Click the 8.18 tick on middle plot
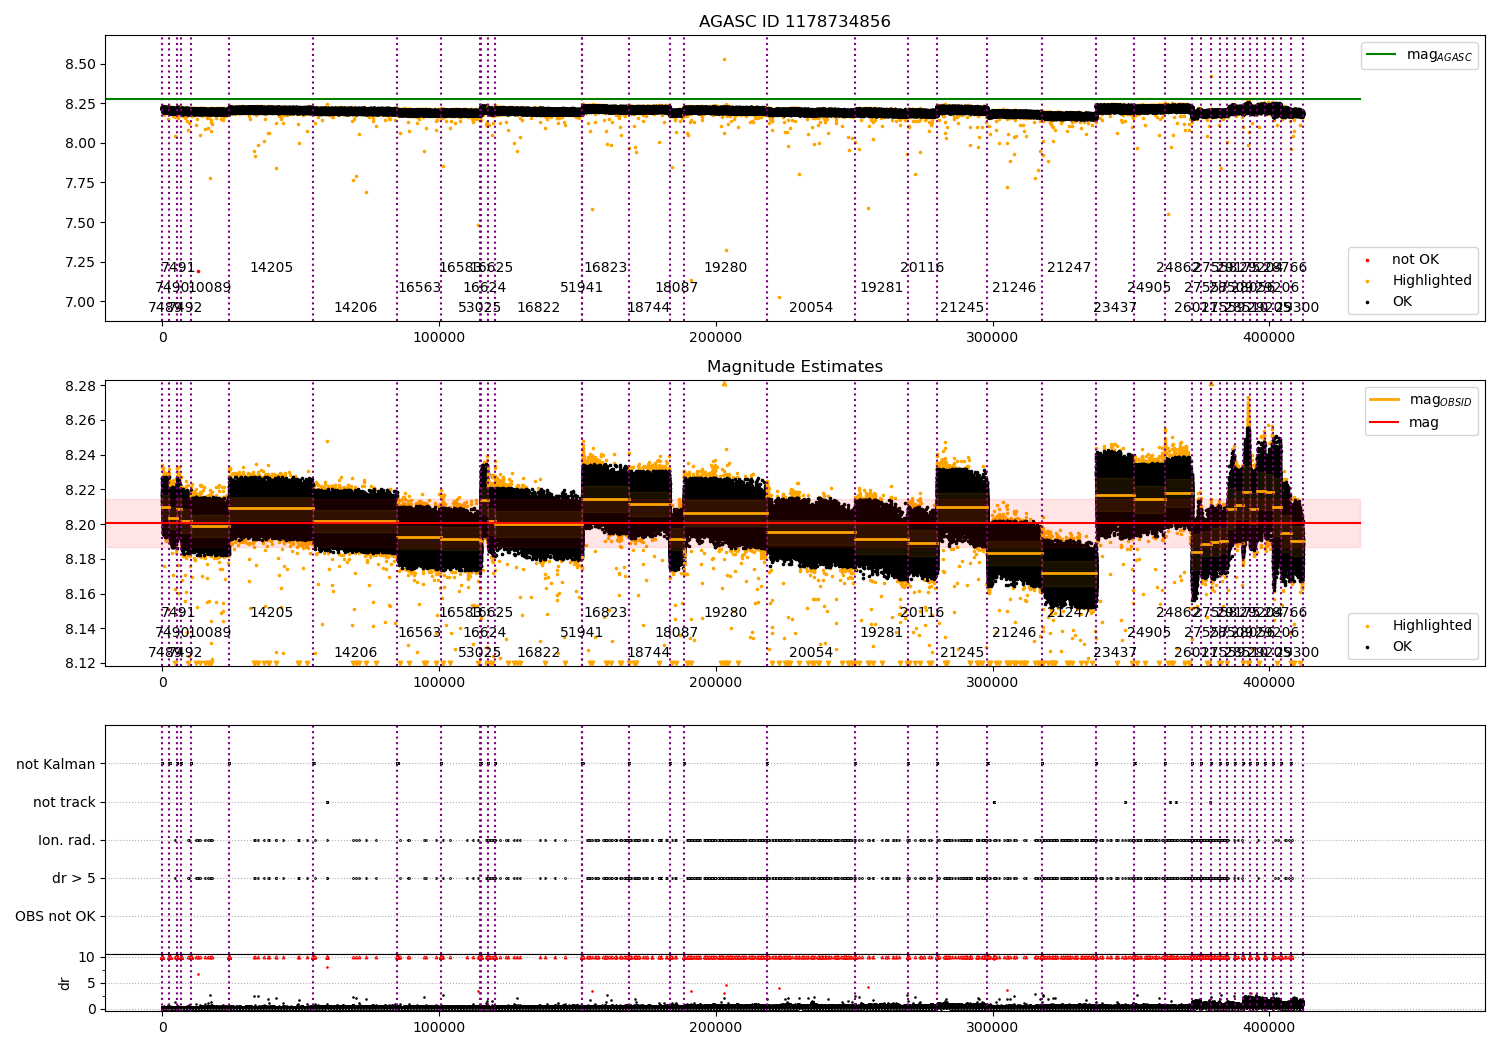The height and width of the screenshot is (1050, 1500). point(80,559)
